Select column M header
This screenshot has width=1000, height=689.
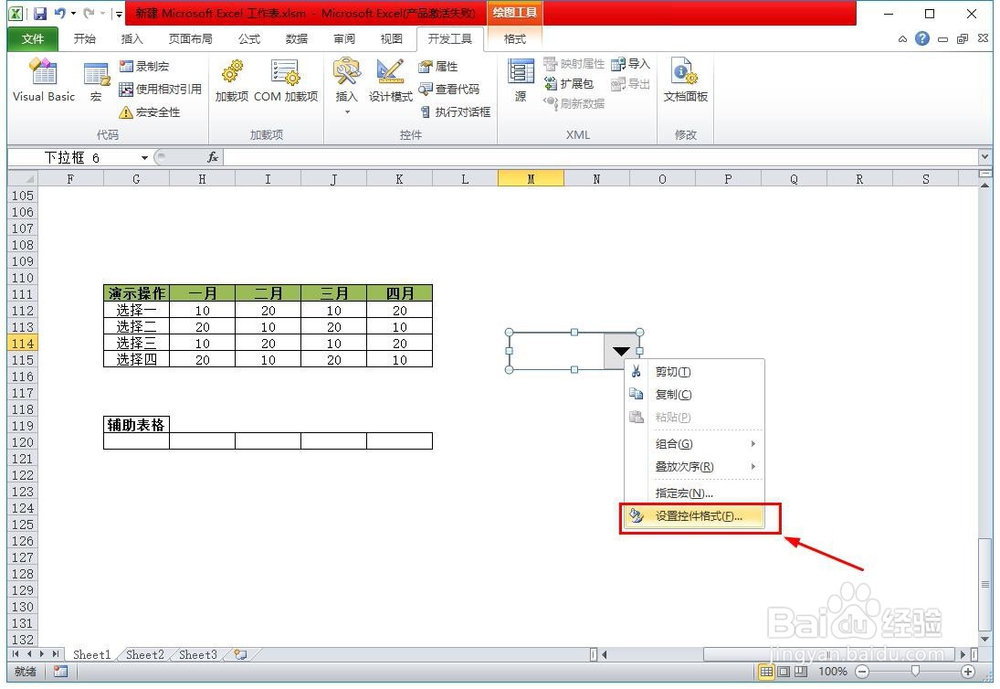click(x=531, y=179)
